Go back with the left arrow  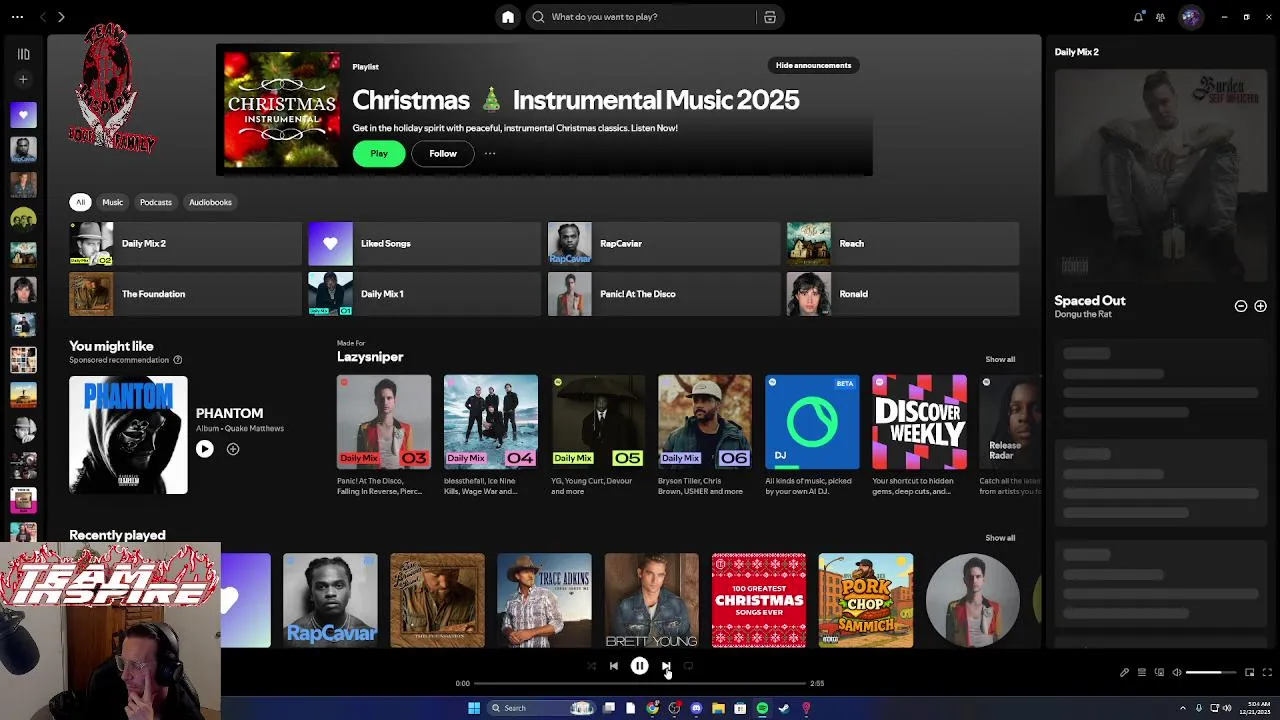[x=43, y=17]
